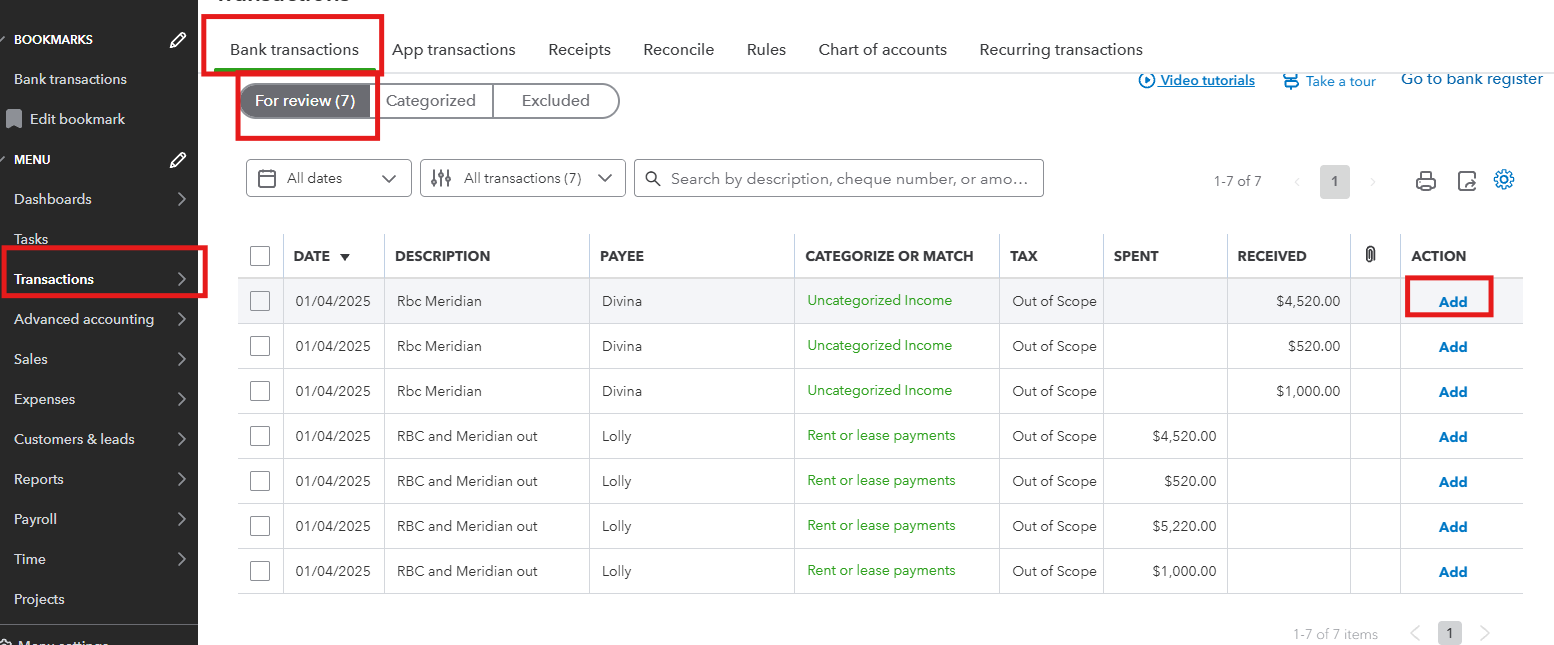The width and height of the screenshot is (1554, 645).
Task: Check the Divina $4,520.00 row checkbox
Action: [260, 301]
